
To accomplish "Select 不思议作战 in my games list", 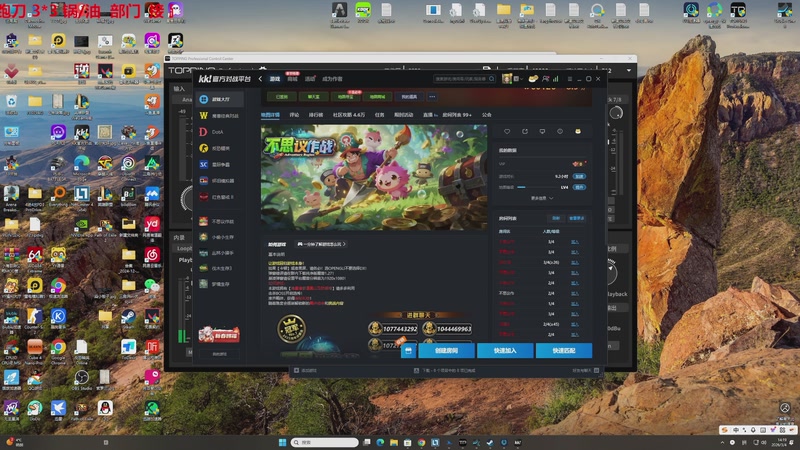I will tap(220, 221).
